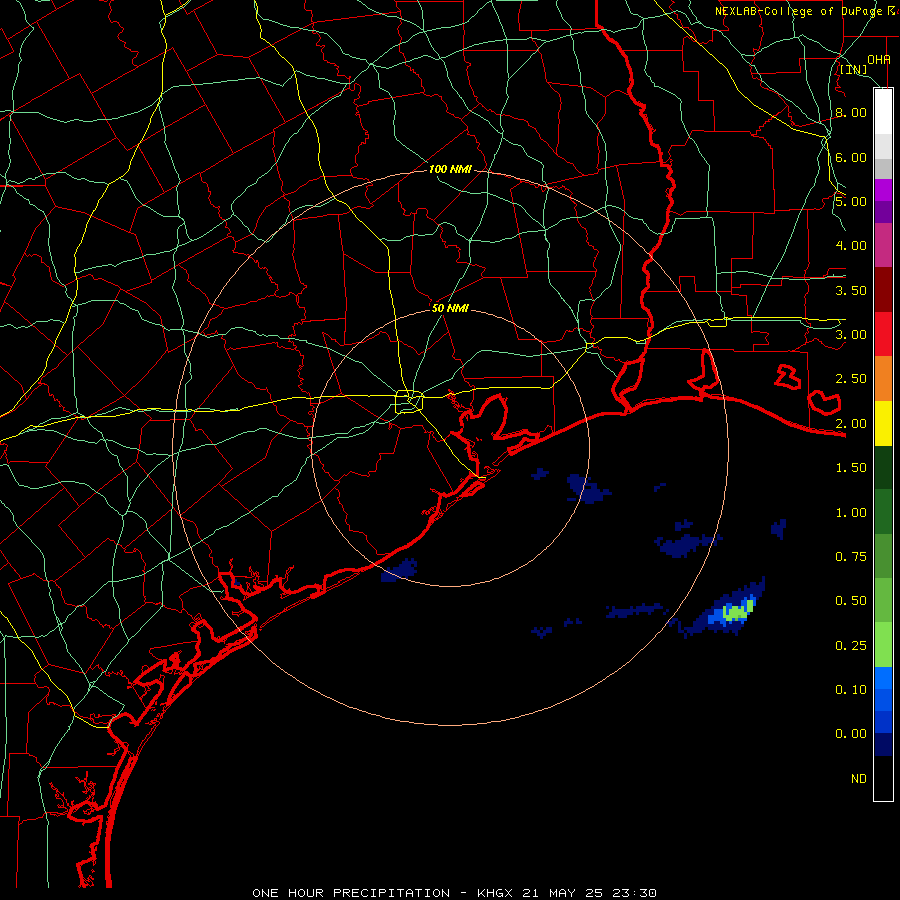The height and width of the screenshot is (900, 900).
Task: Click the 0.50 legend value
Action: click(x=851, y=601)
